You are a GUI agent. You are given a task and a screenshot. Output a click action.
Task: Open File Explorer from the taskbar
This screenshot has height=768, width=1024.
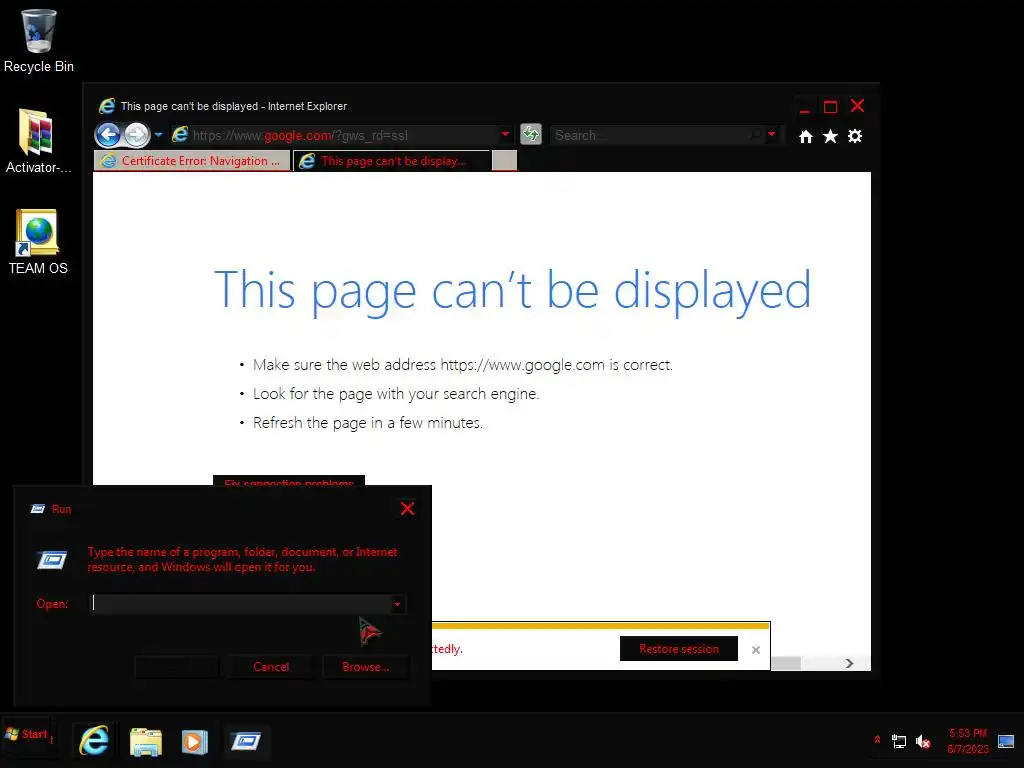click(146, 741)
